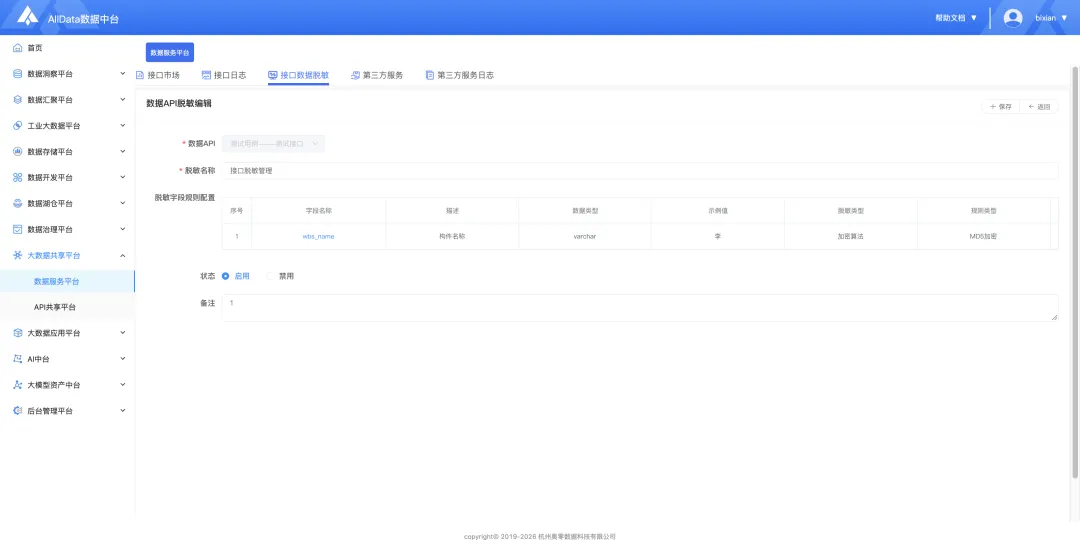Viewport: 1080px width, 548px height.
Task: Expand 数据治理平台 with its chevron
Action: [x=123, y=229]
